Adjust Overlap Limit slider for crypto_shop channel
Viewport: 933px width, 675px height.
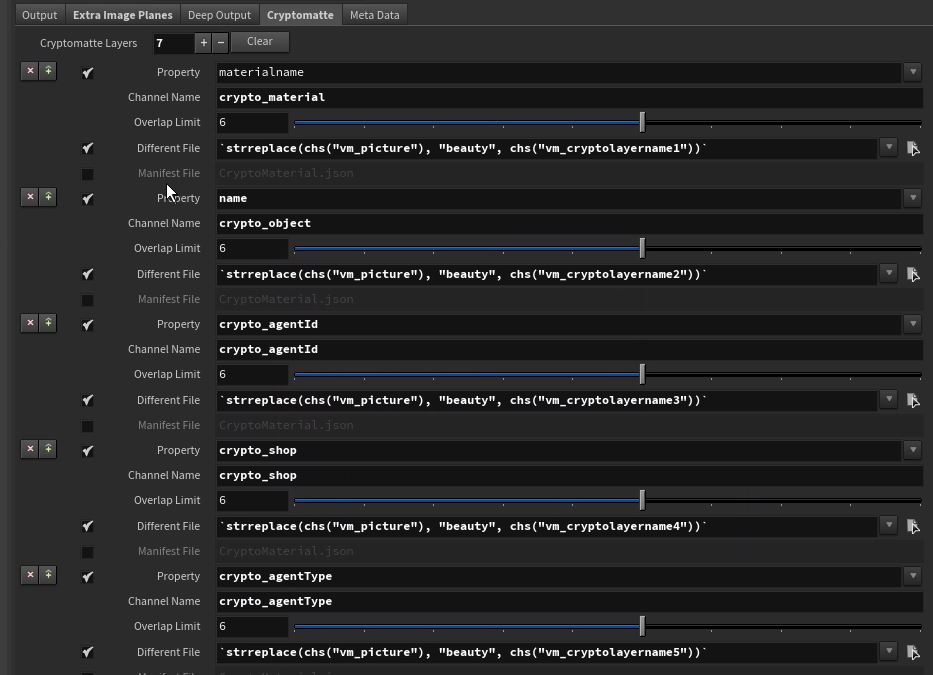(x=608, y=501)
